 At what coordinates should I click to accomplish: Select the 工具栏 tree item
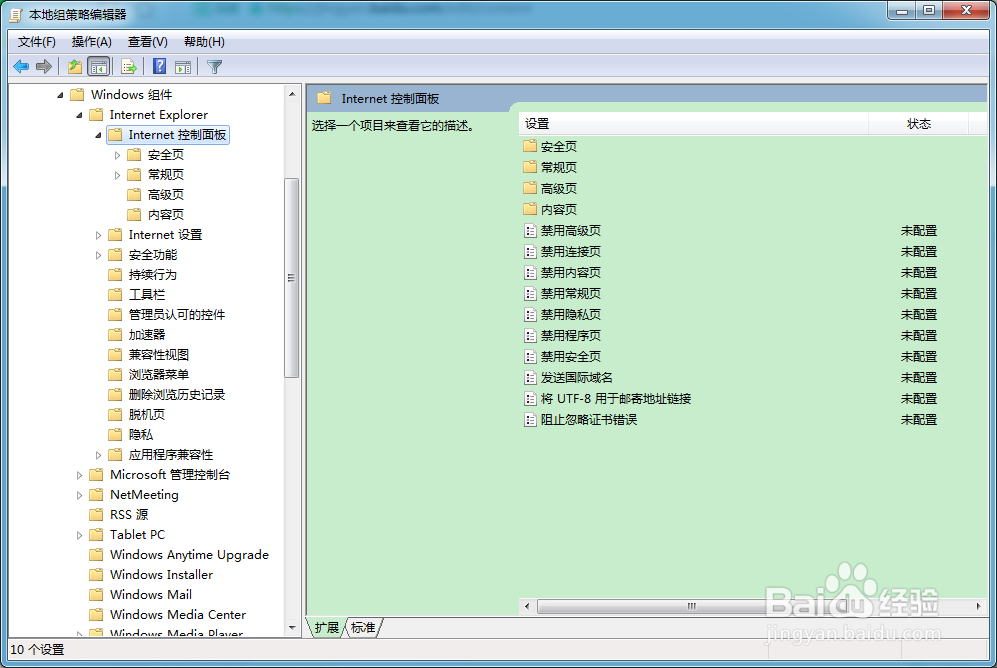[147, 295]
